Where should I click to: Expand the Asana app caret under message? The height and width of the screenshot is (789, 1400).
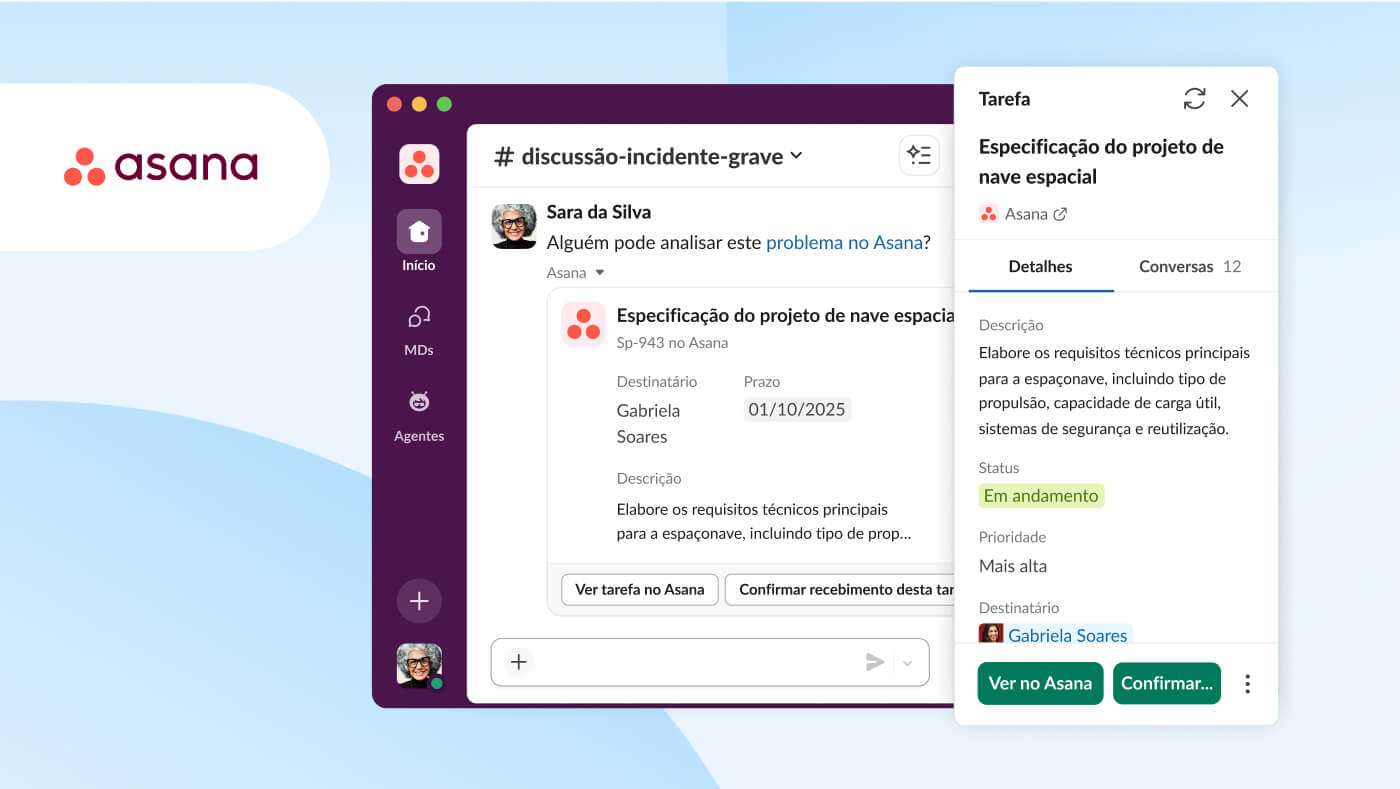click(600, 272)
